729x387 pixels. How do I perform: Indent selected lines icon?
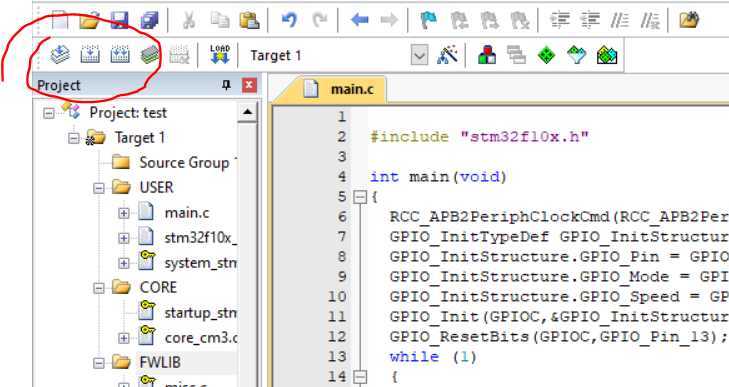pos(560,20)
